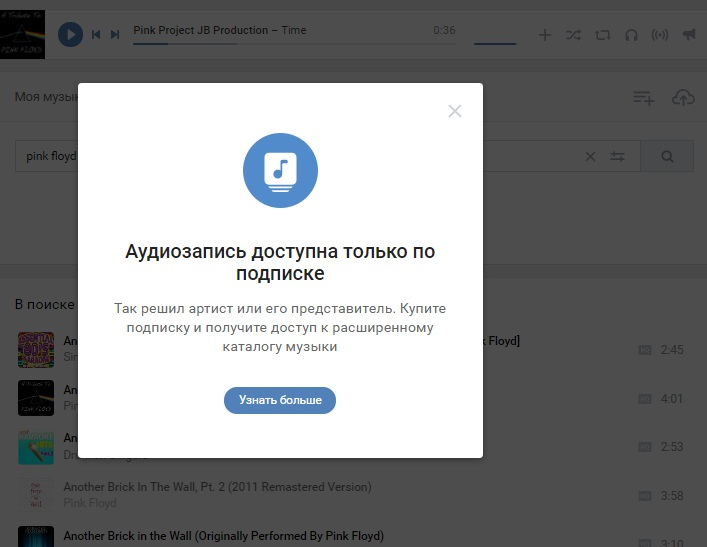Screen dimensions: 707x547
Task: Skip to the next track
Action: tap(115, 34)
